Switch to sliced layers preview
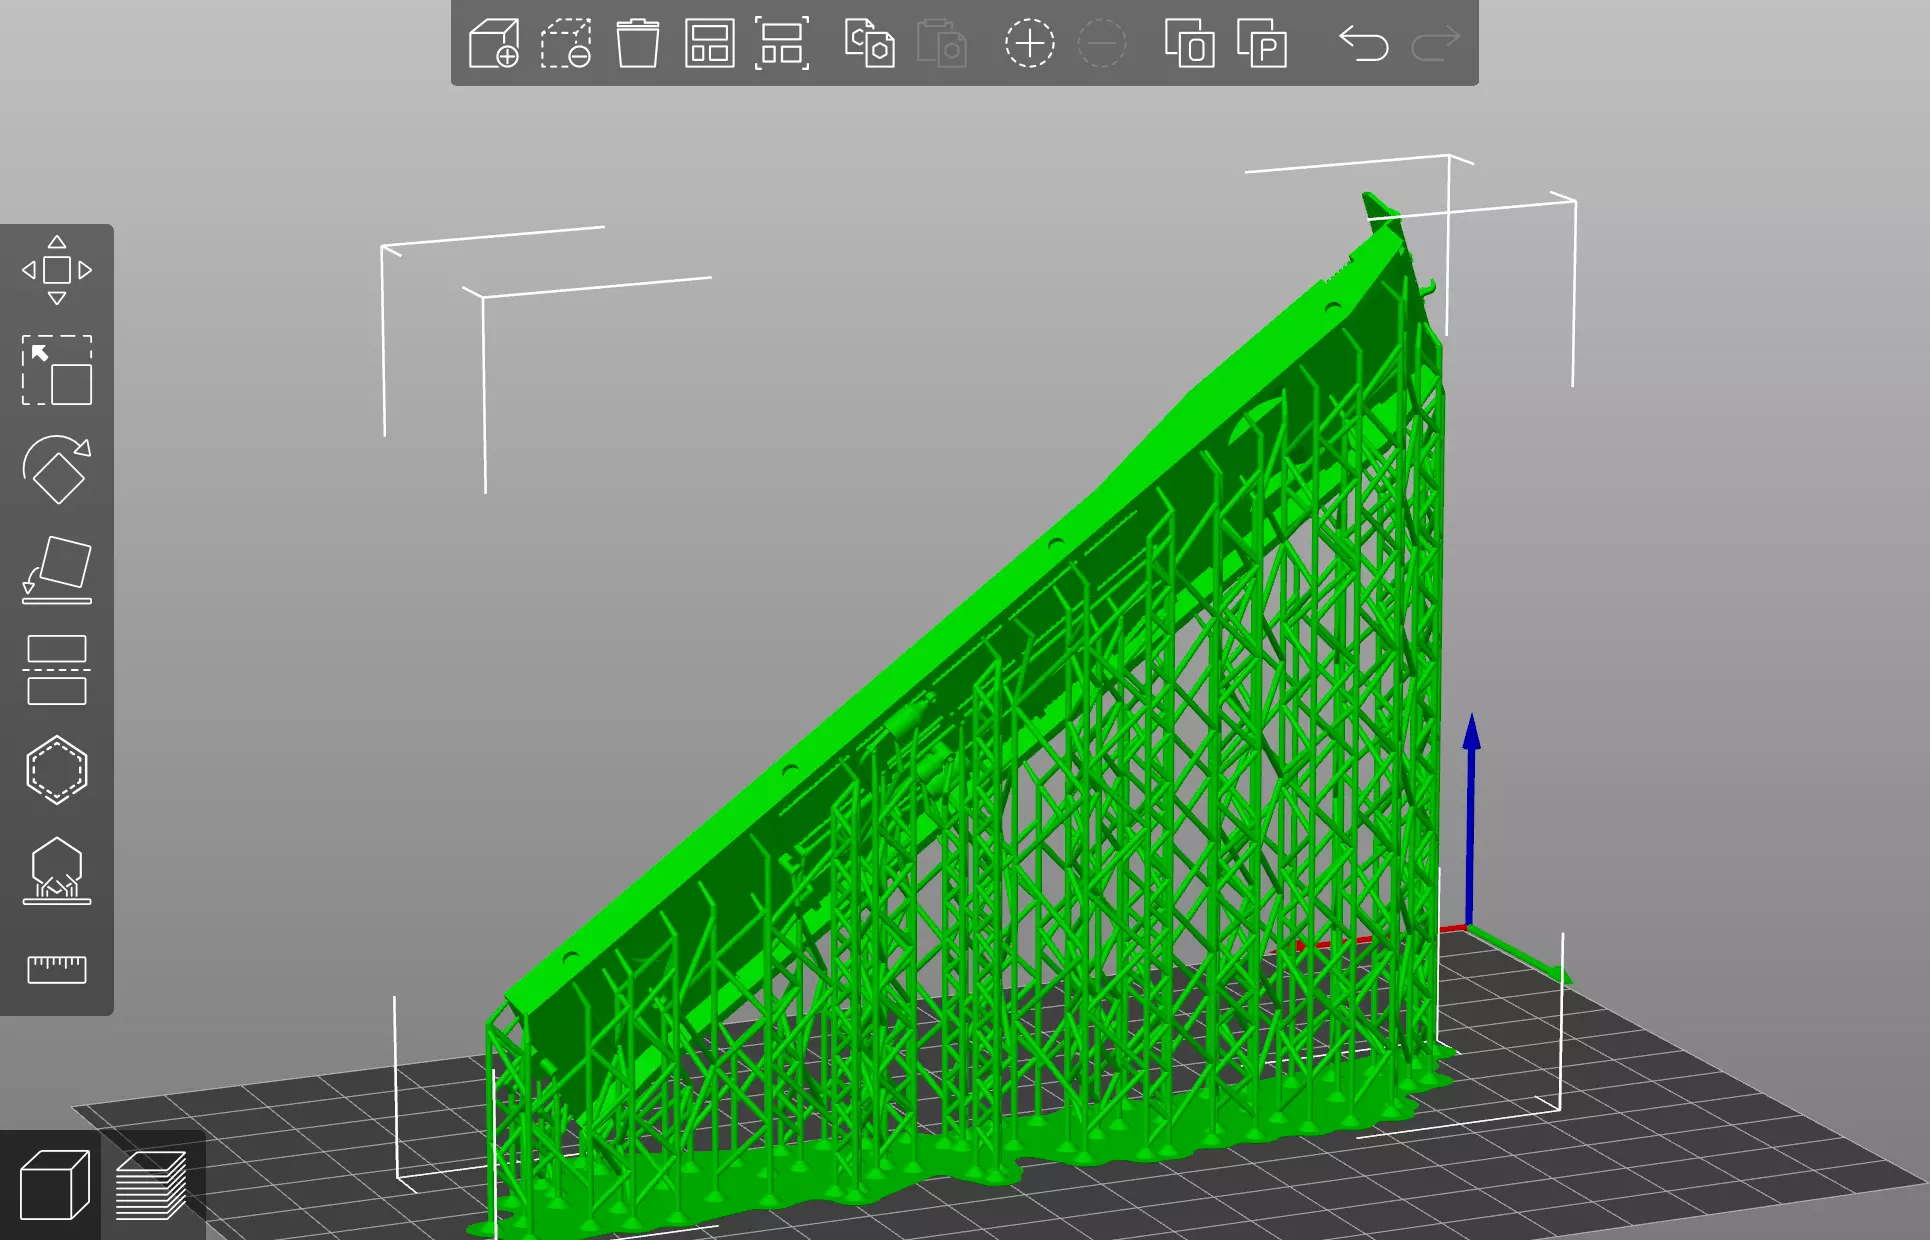 151,1185
